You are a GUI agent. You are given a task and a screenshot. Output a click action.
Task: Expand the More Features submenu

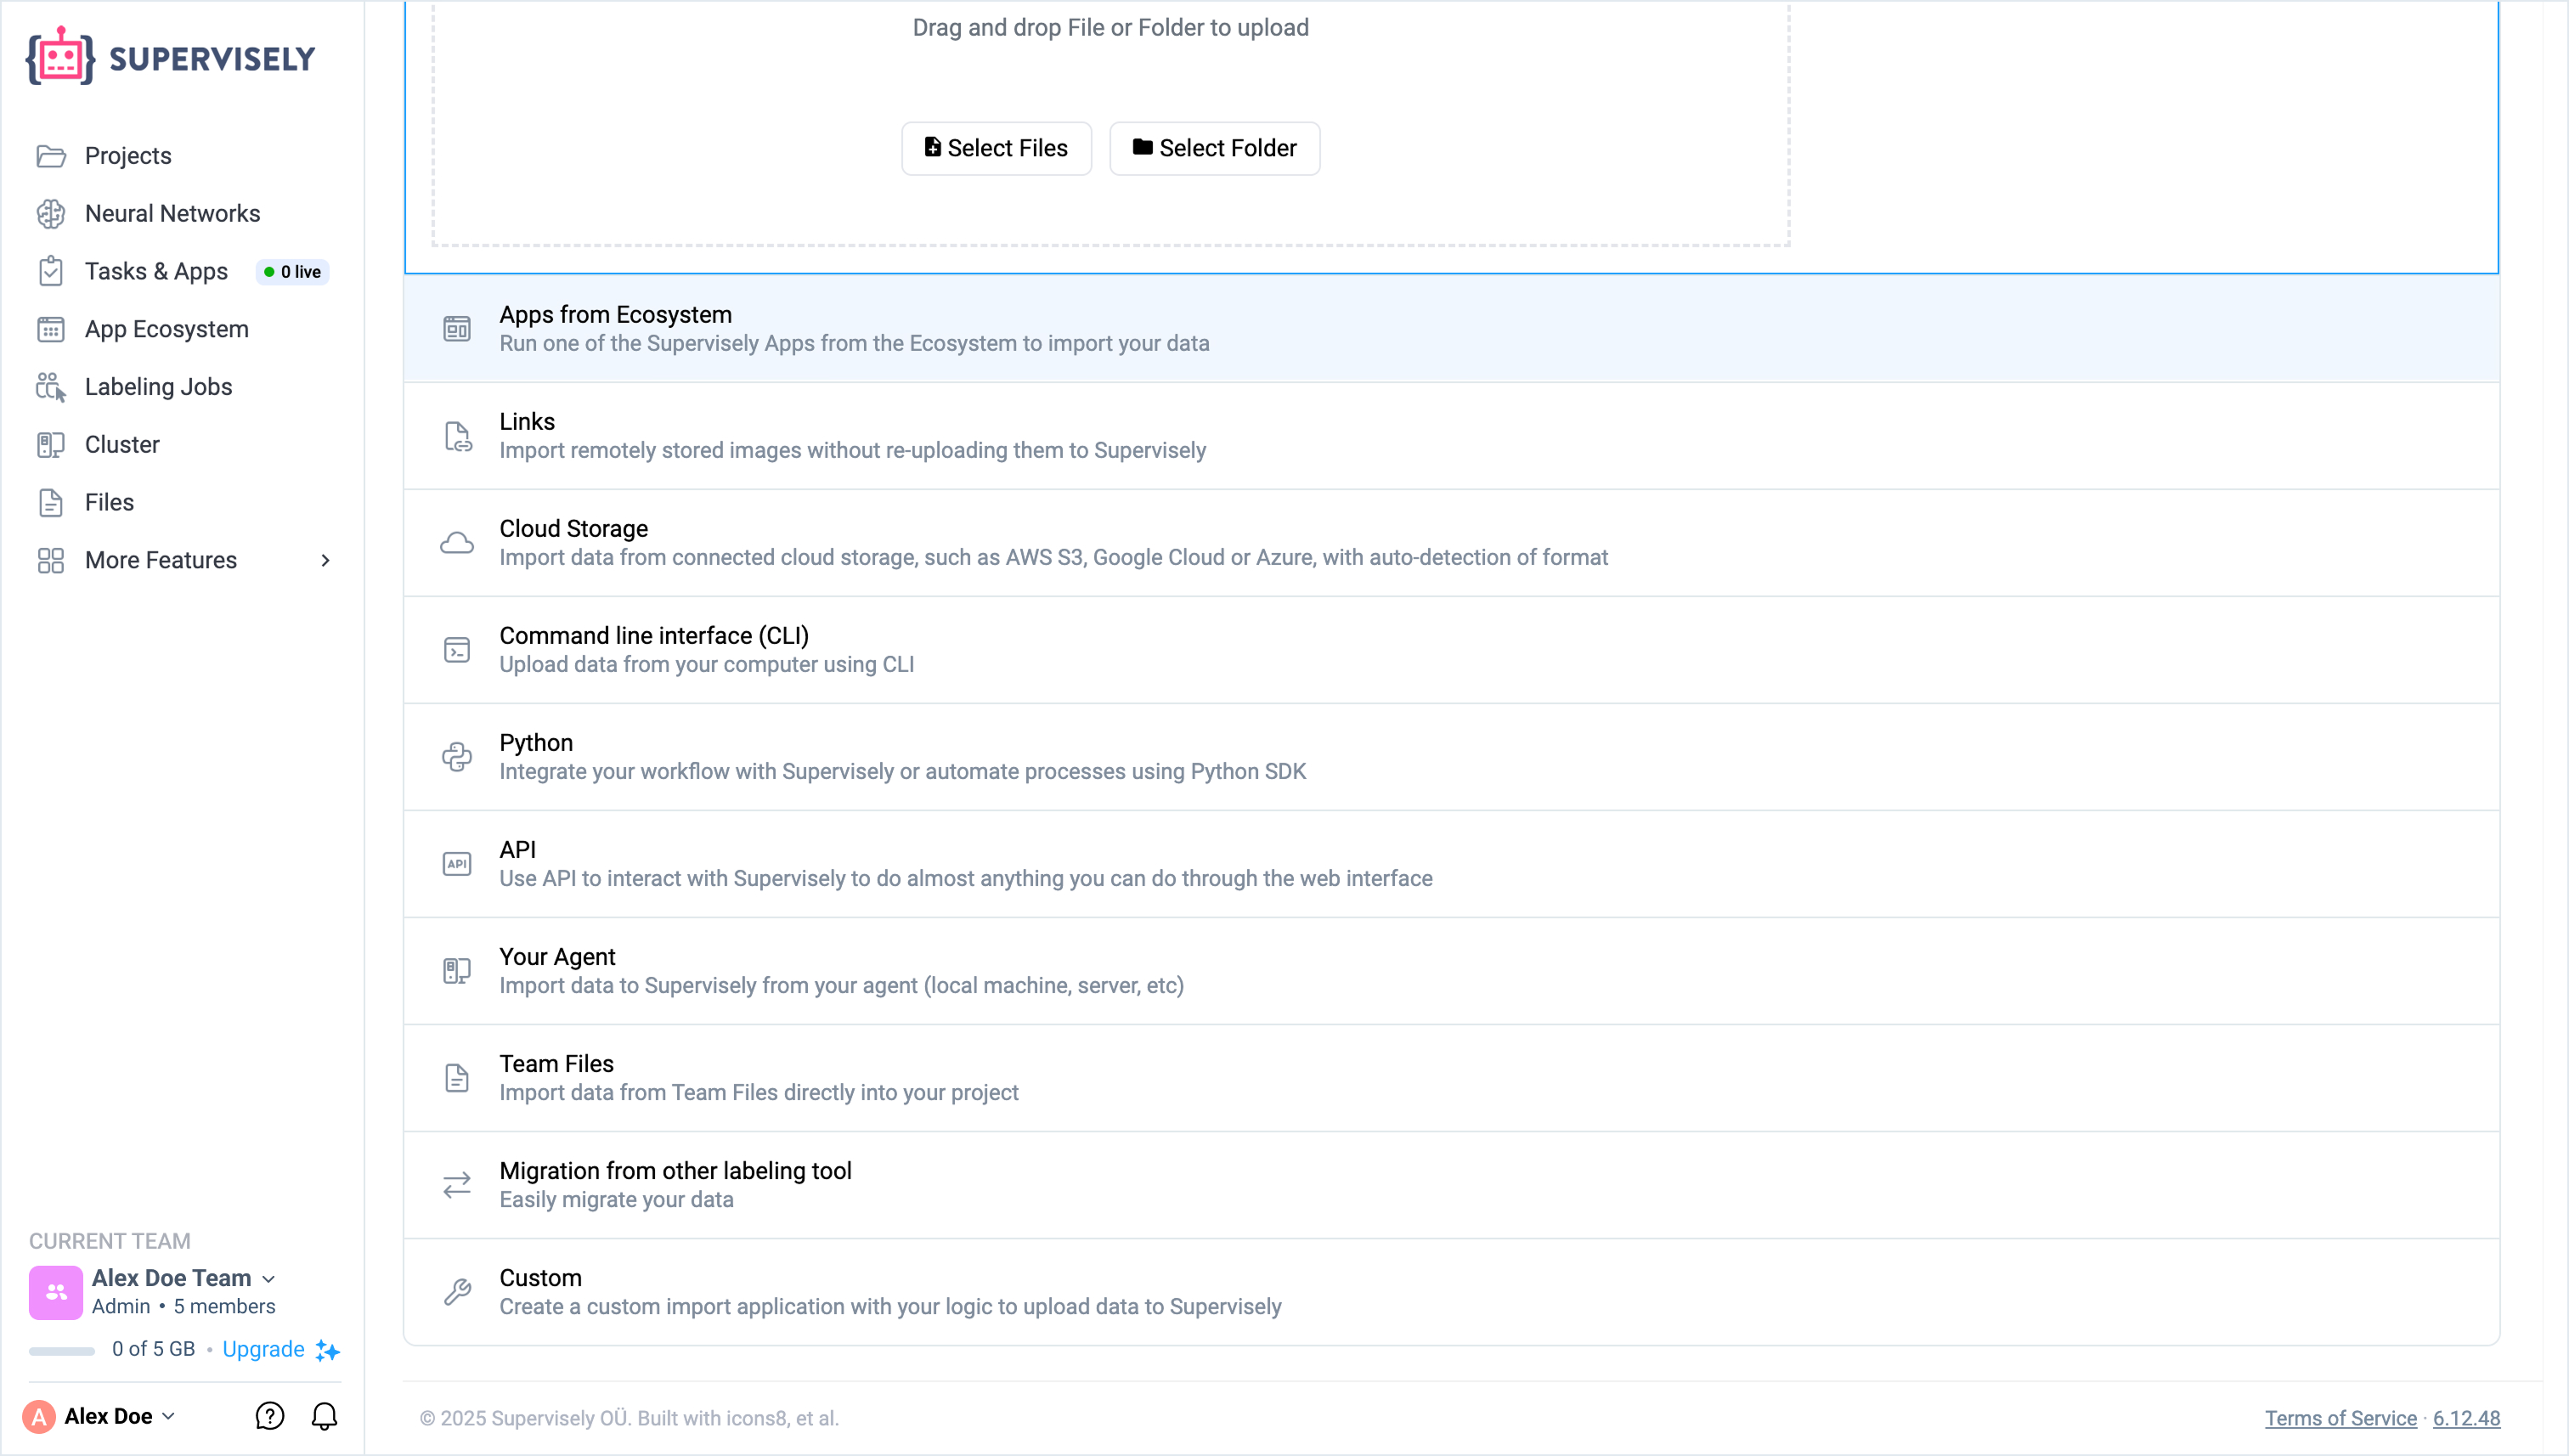tap(325, 560)
